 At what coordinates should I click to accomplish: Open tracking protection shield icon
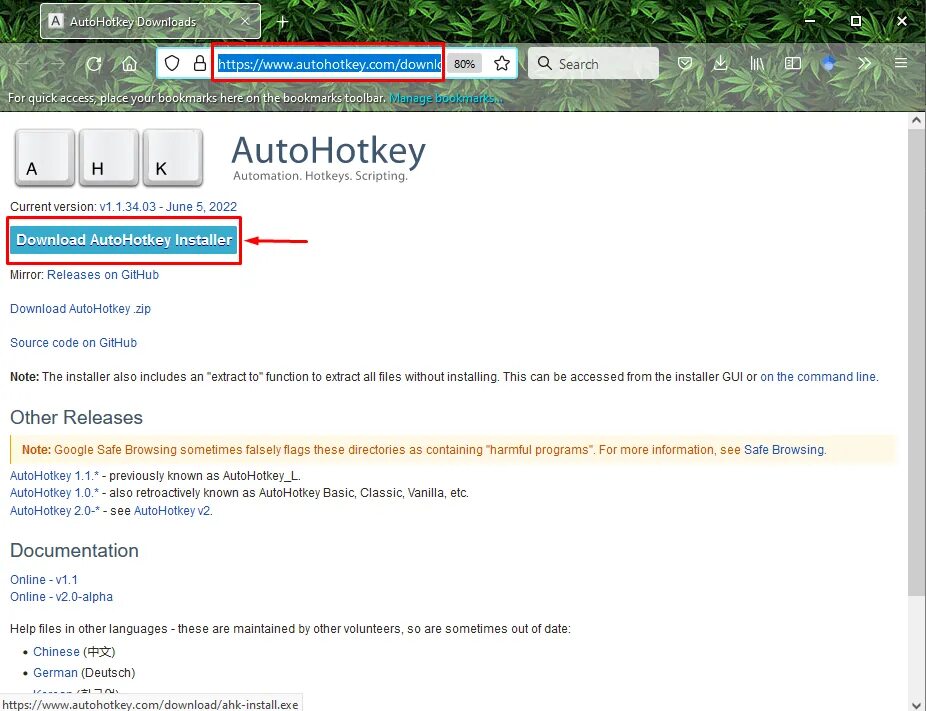[172, 63]
